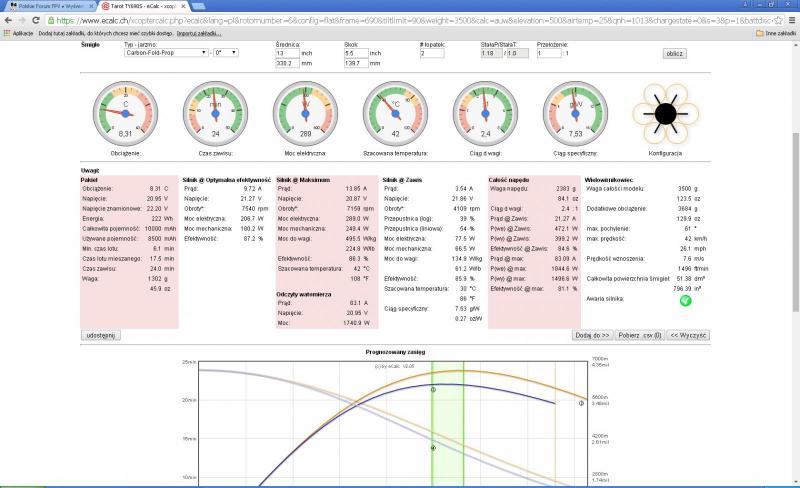800x488 pixels.
Task: Open the propeller yoke angle 0° dropdown
Action: 224,52
